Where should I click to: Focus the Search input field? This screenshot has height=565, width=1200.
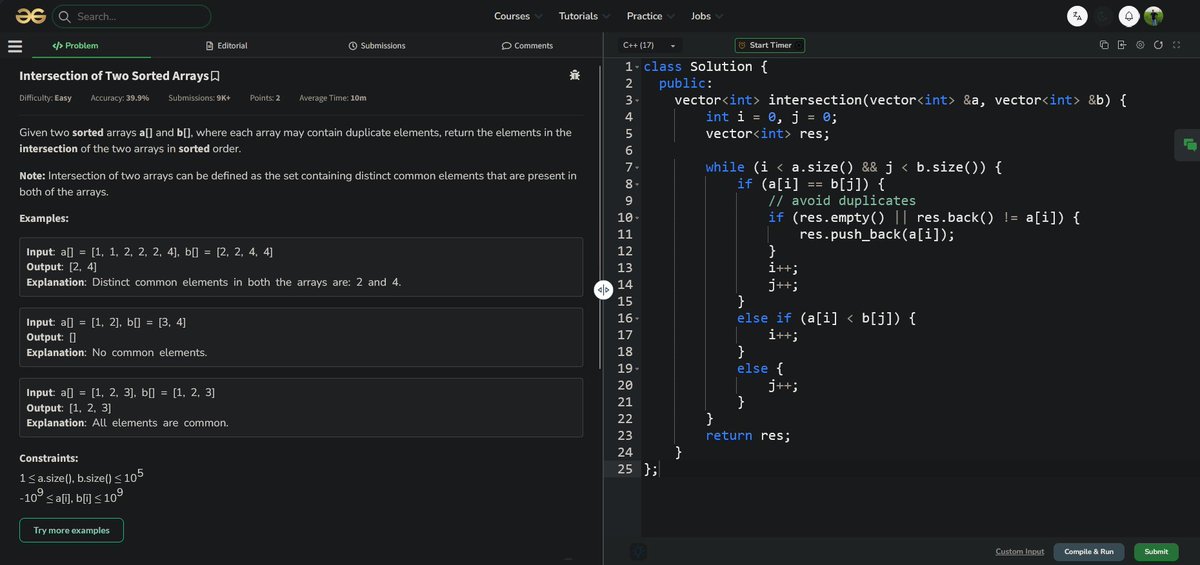[x=133, y=16]
